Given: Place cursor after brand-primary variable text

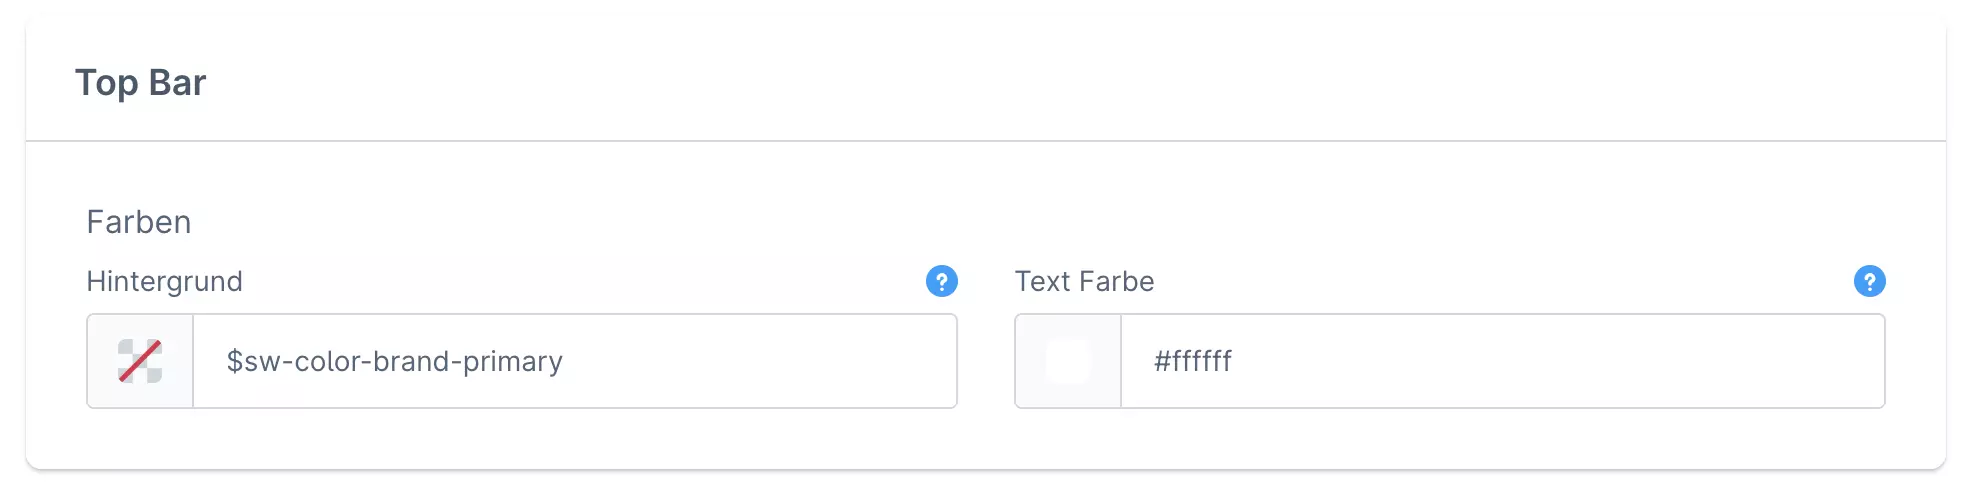Looking at the screenshot, I should [566, 361].
